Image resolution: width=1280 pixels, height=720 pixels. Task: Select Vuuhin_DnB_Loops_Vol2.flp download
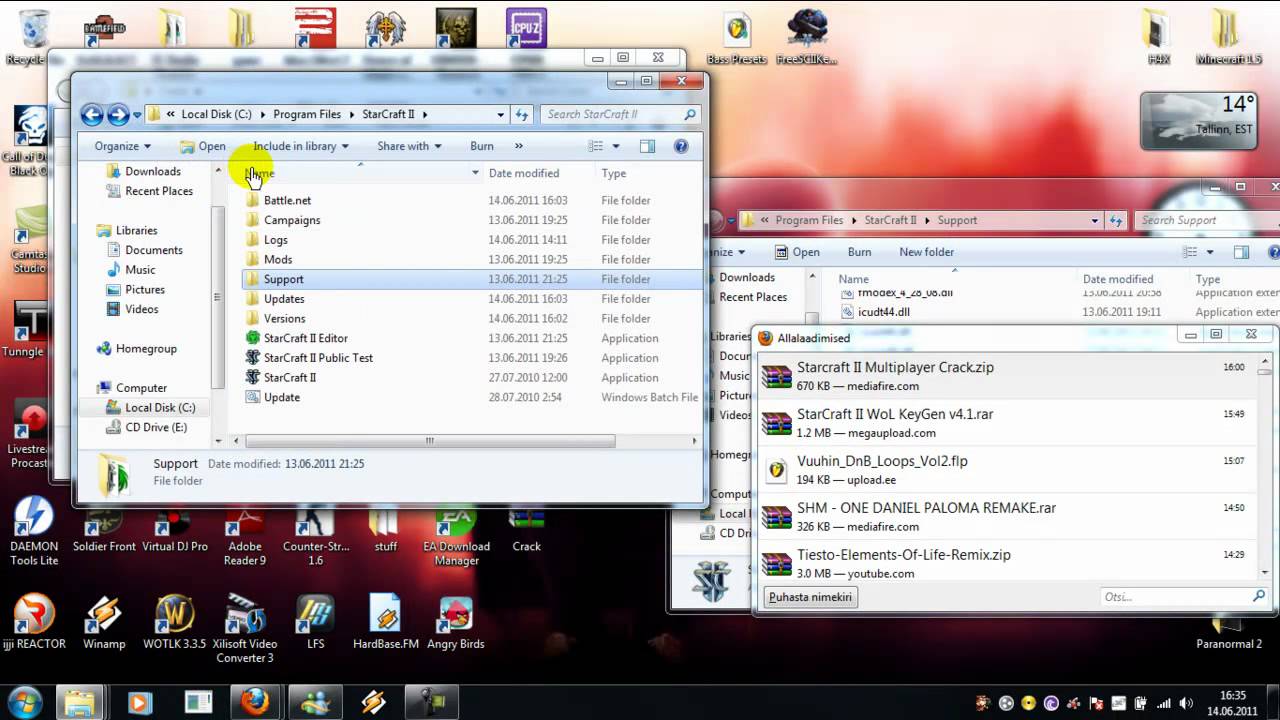click(x=1007, y=470)
